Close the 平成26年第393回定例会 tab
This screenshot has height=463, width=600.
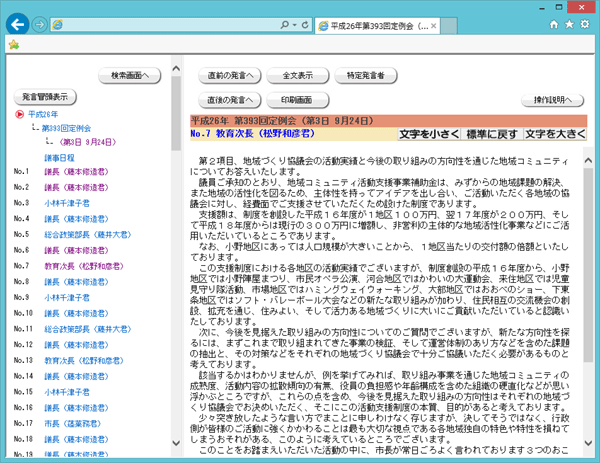coord(433,26)
